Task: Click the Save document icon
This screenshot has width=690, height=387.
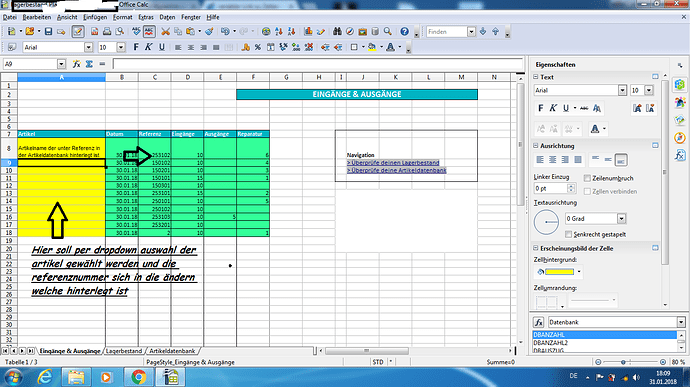Action: pyautogui.click(x=48, y=32)
